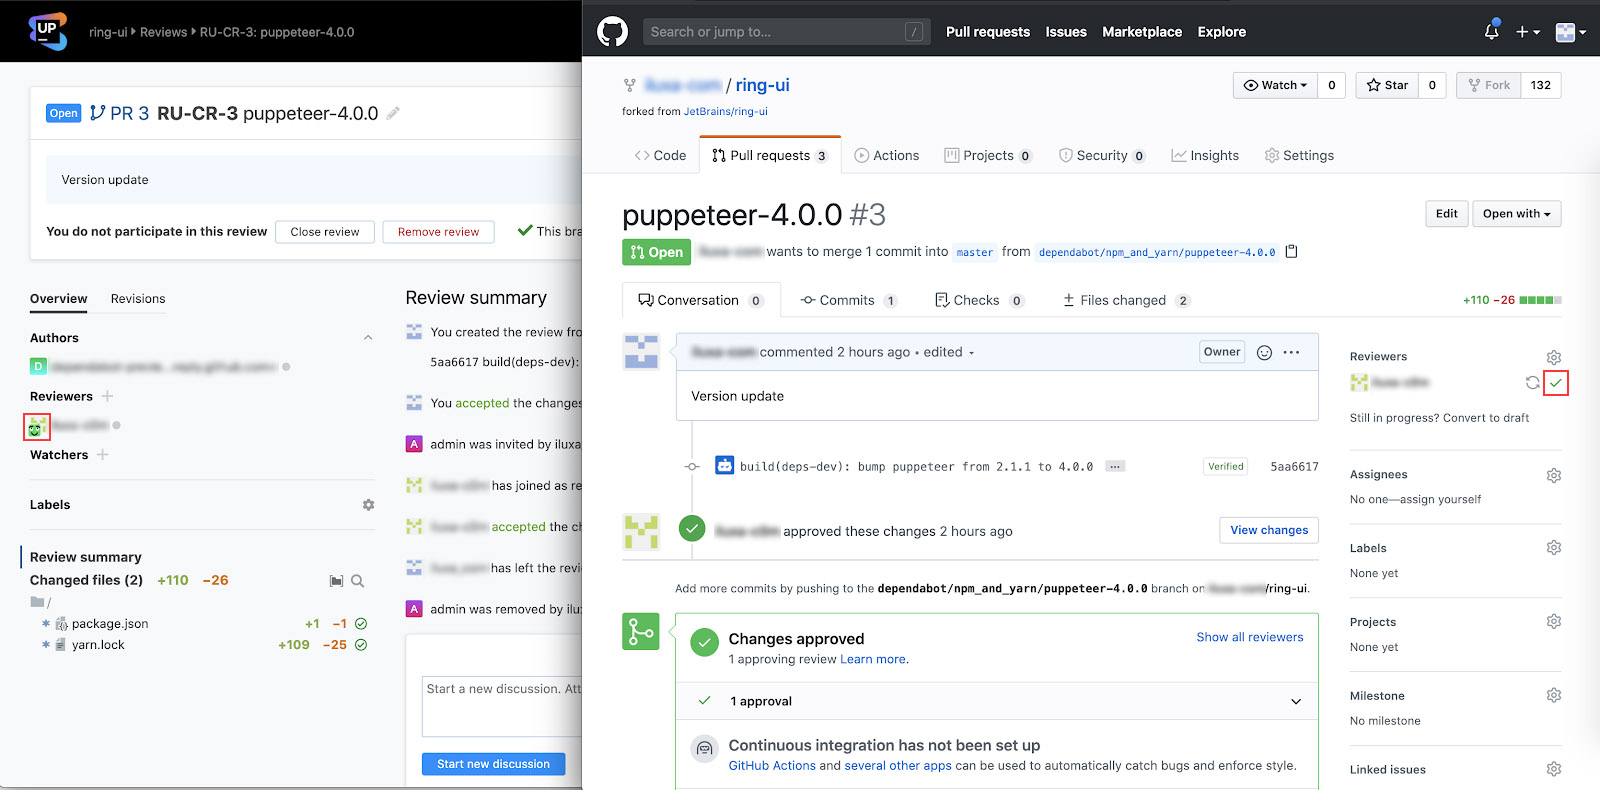Open Milestone gear icon
The image size is (1600, 790).
point(1554,695)
